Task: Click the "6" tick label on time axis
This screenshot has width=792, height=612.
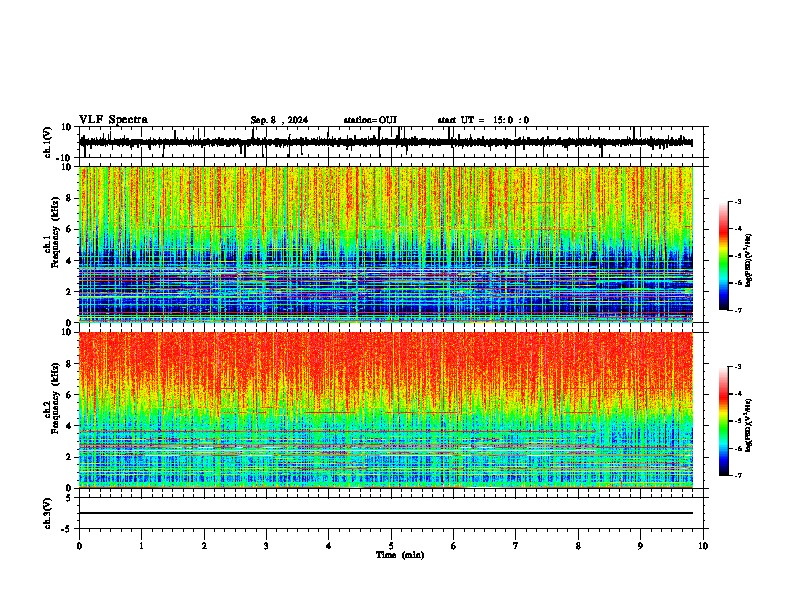Action: (454, 546)
